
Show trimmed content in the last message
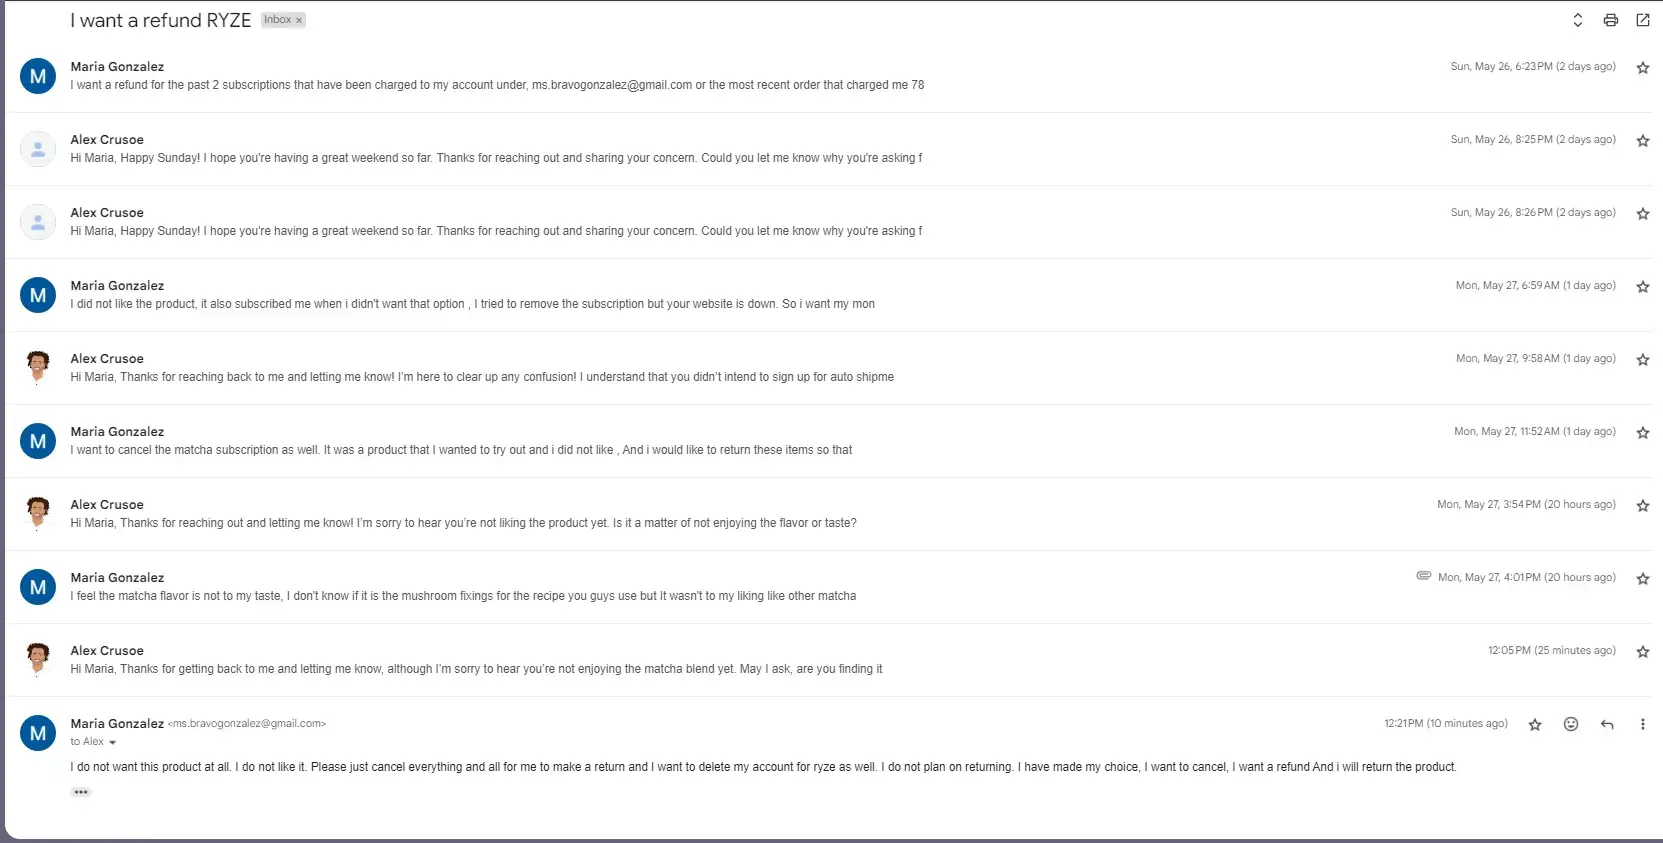click(81, 792)
